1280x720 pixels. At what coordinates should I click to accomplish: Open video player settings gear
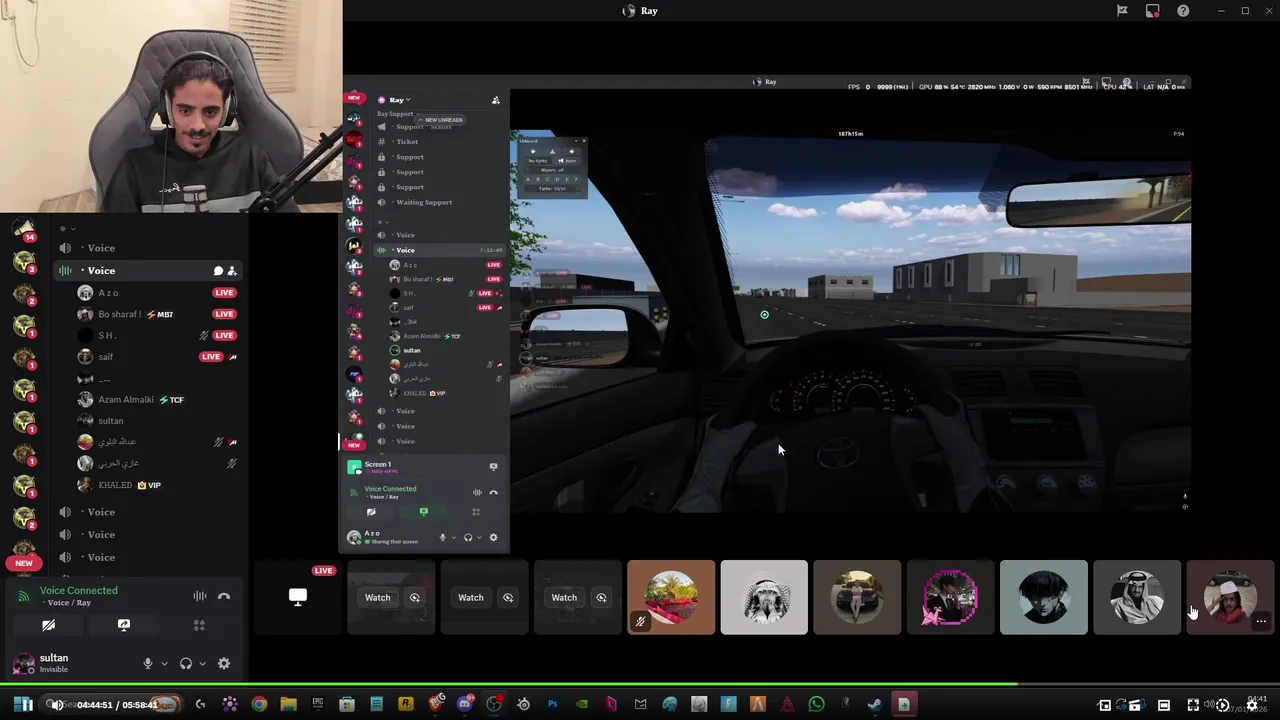1251,705
